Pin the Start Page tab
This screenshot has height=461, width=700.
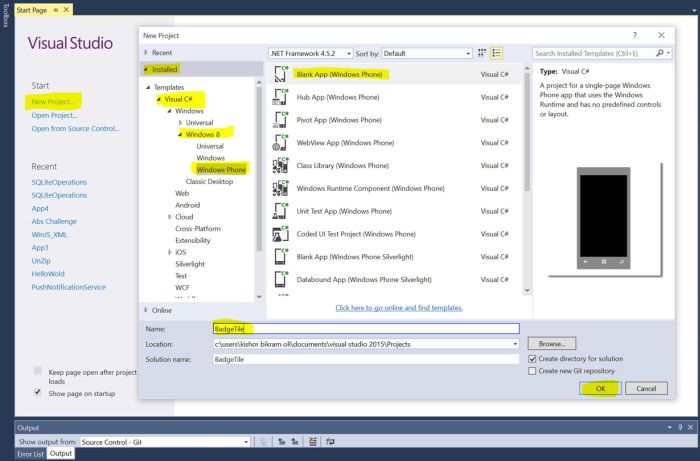(56, 10)
